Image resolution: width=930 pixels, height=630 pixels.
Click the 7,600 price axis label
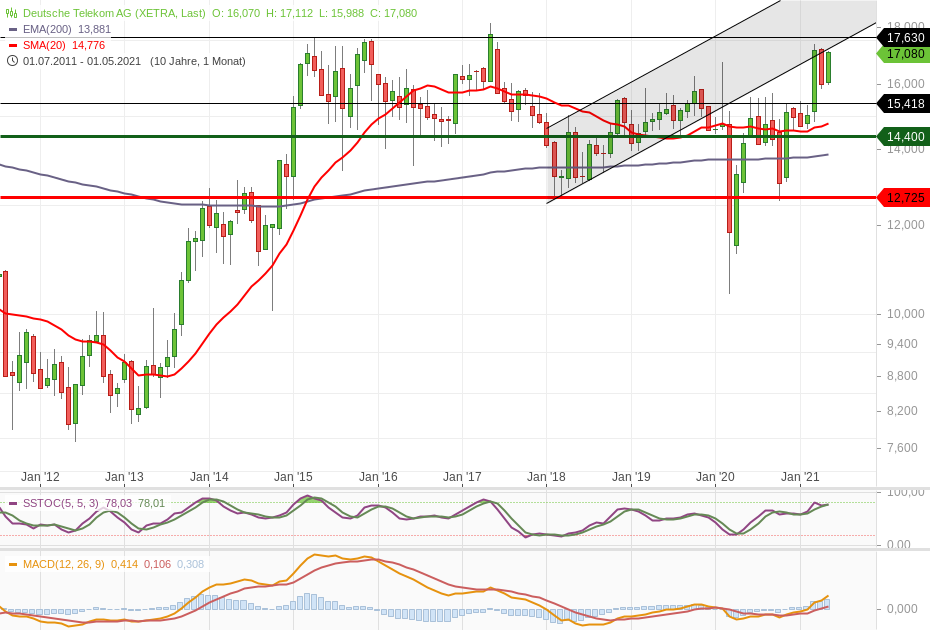[902, 447]
